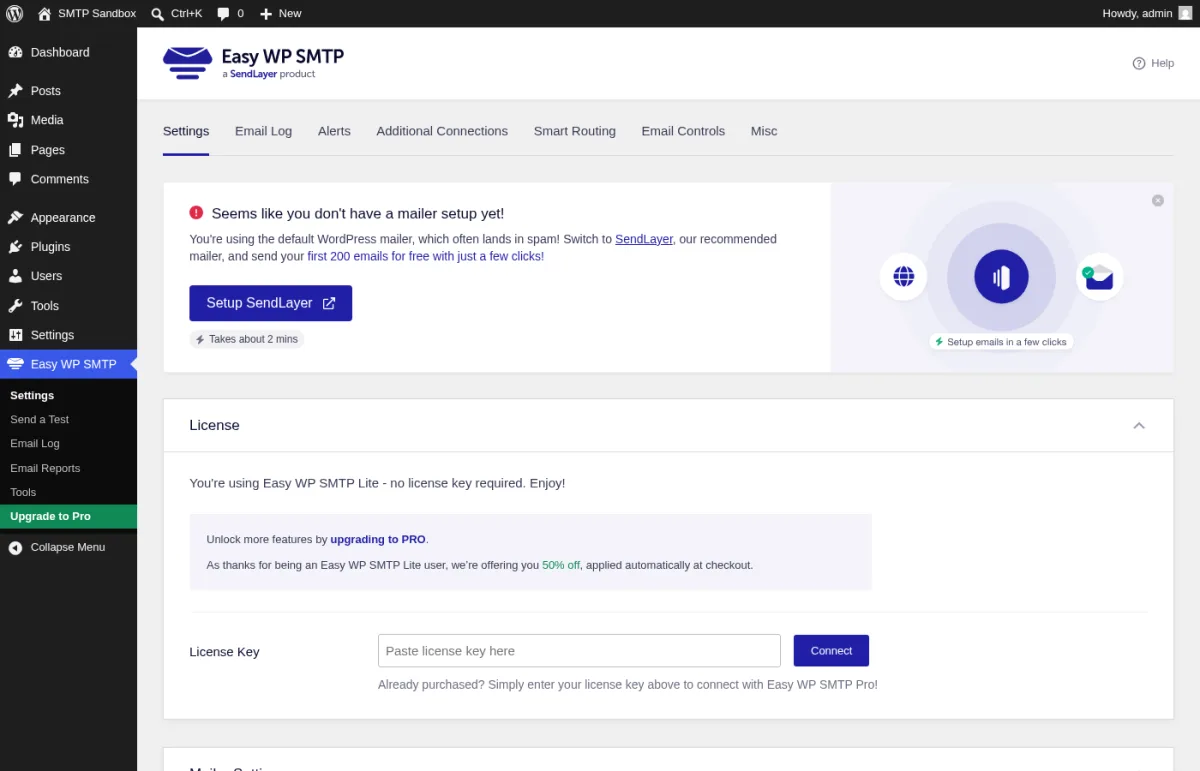This screenshot has width=1200, height=771.
Task: Open Smart Routing tab
Action: (575, 131)
